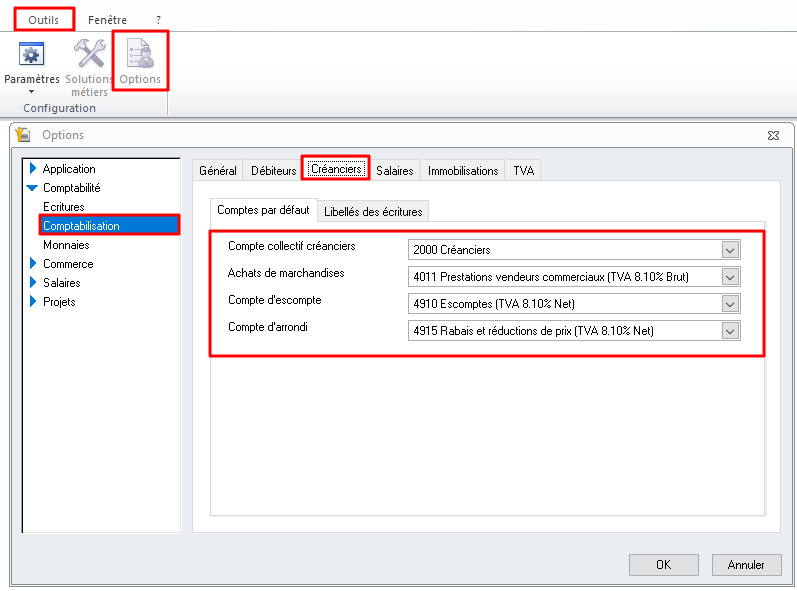The height and width of the screenshot is (591, 797).
Task: Collapse the Comptabilité tree node
Action: click(x=32, y=188)
